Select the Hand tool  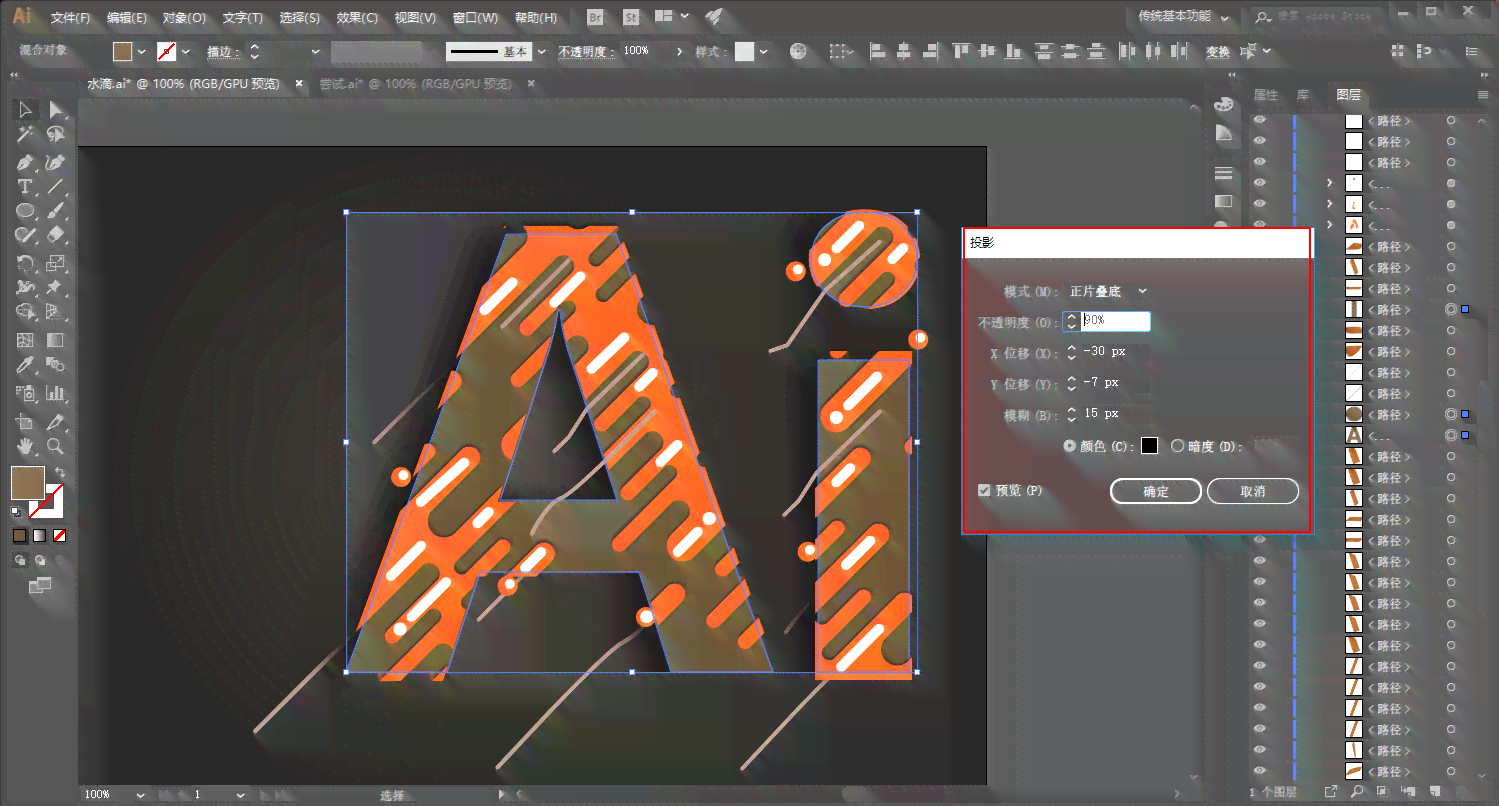[x=26, y=446]
